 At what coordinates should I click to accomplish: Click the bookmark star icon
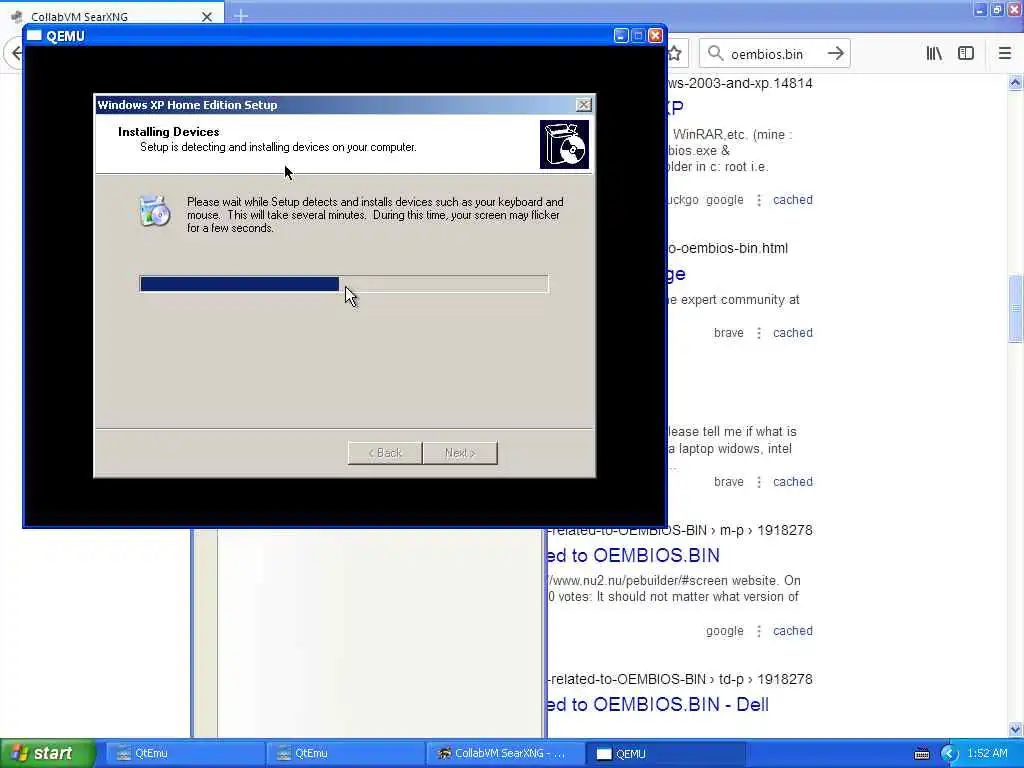coord(675,54)
